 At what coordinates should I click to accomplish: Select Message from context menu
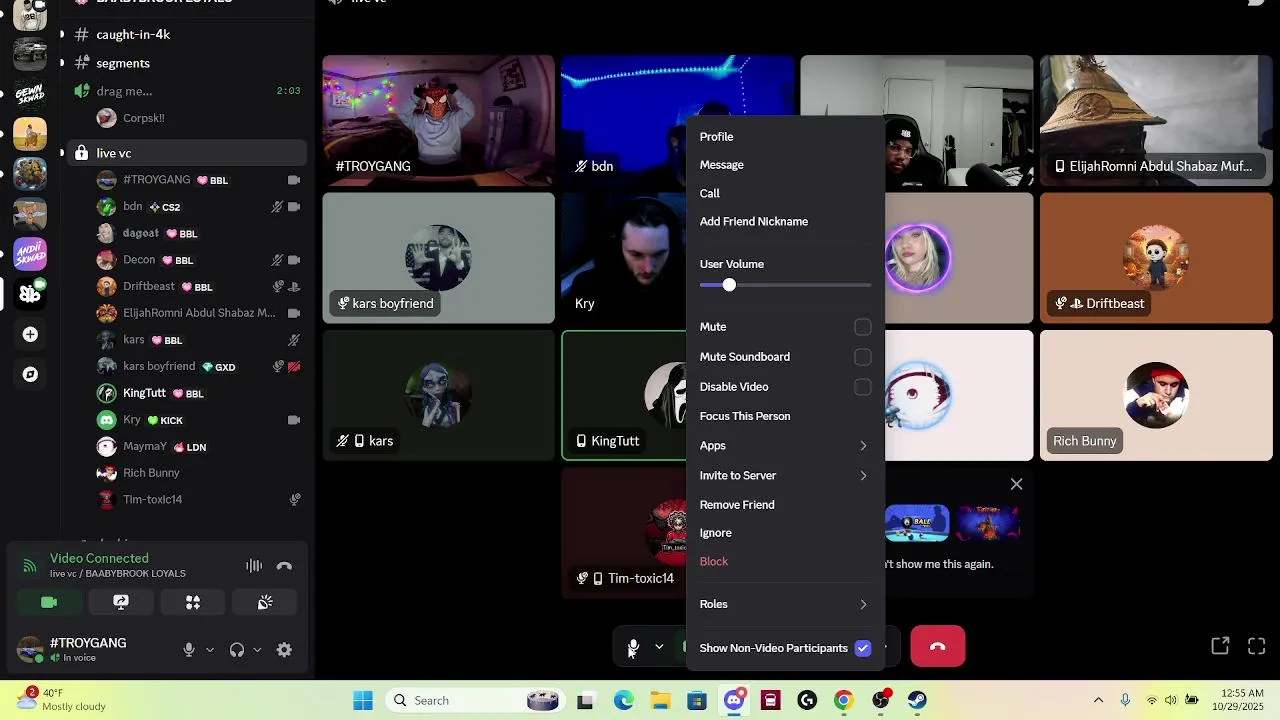[785, 165]
